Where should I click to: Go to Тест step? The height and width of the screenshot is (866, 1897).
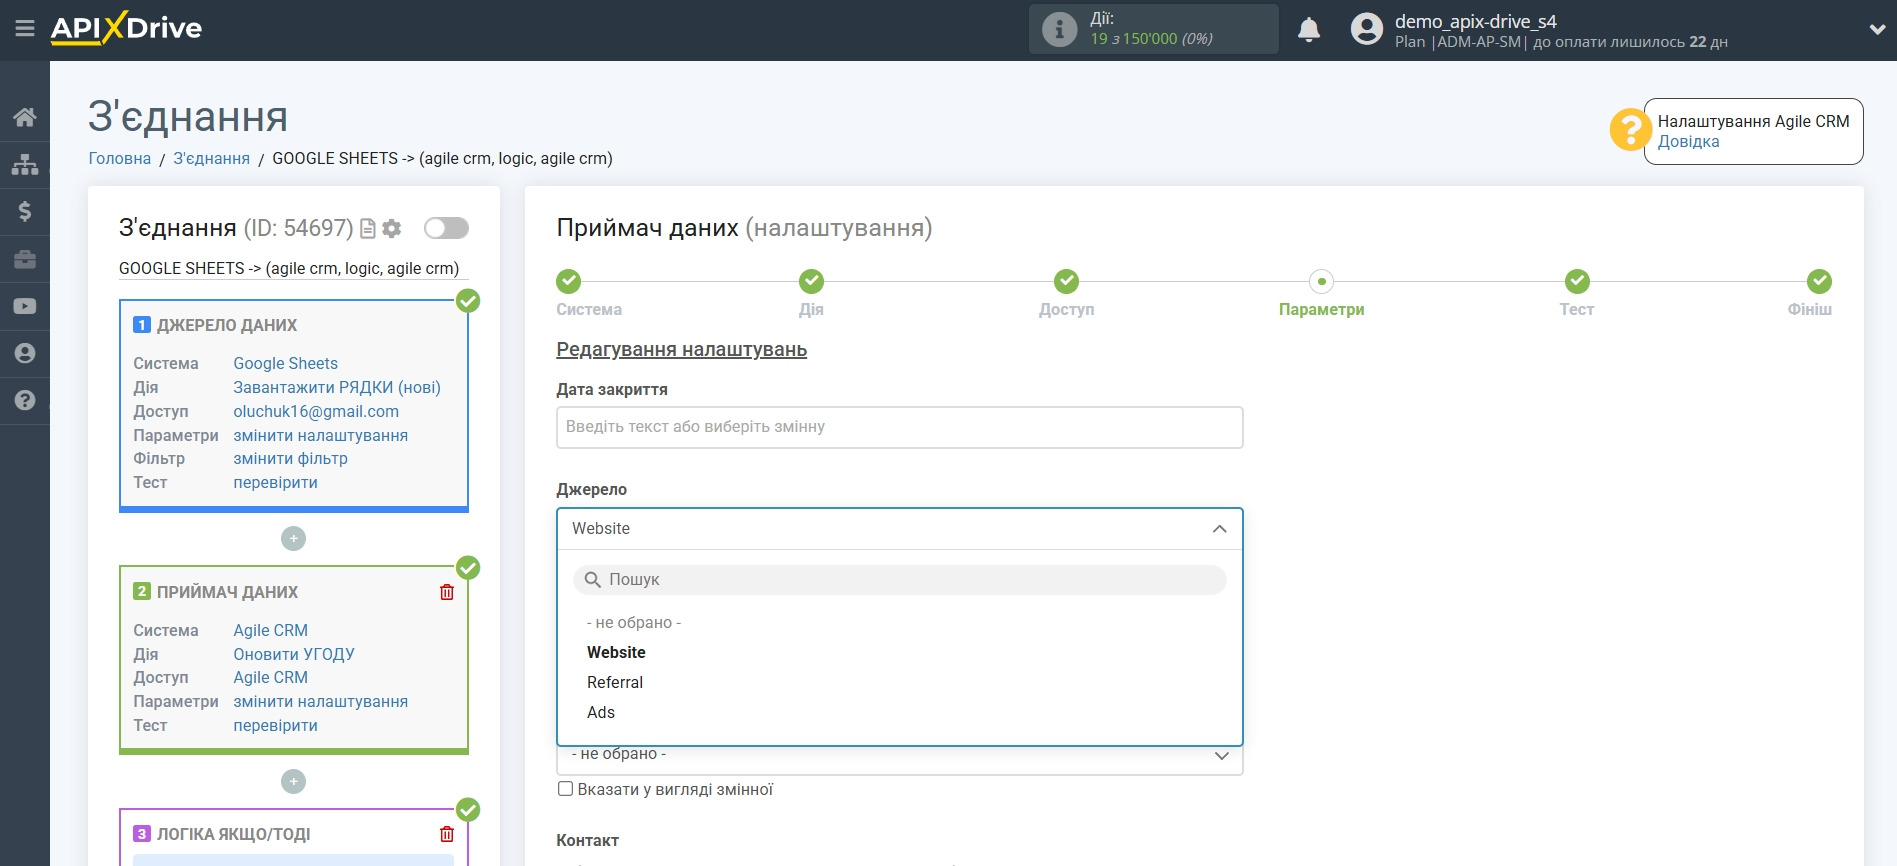point(1577,282)
